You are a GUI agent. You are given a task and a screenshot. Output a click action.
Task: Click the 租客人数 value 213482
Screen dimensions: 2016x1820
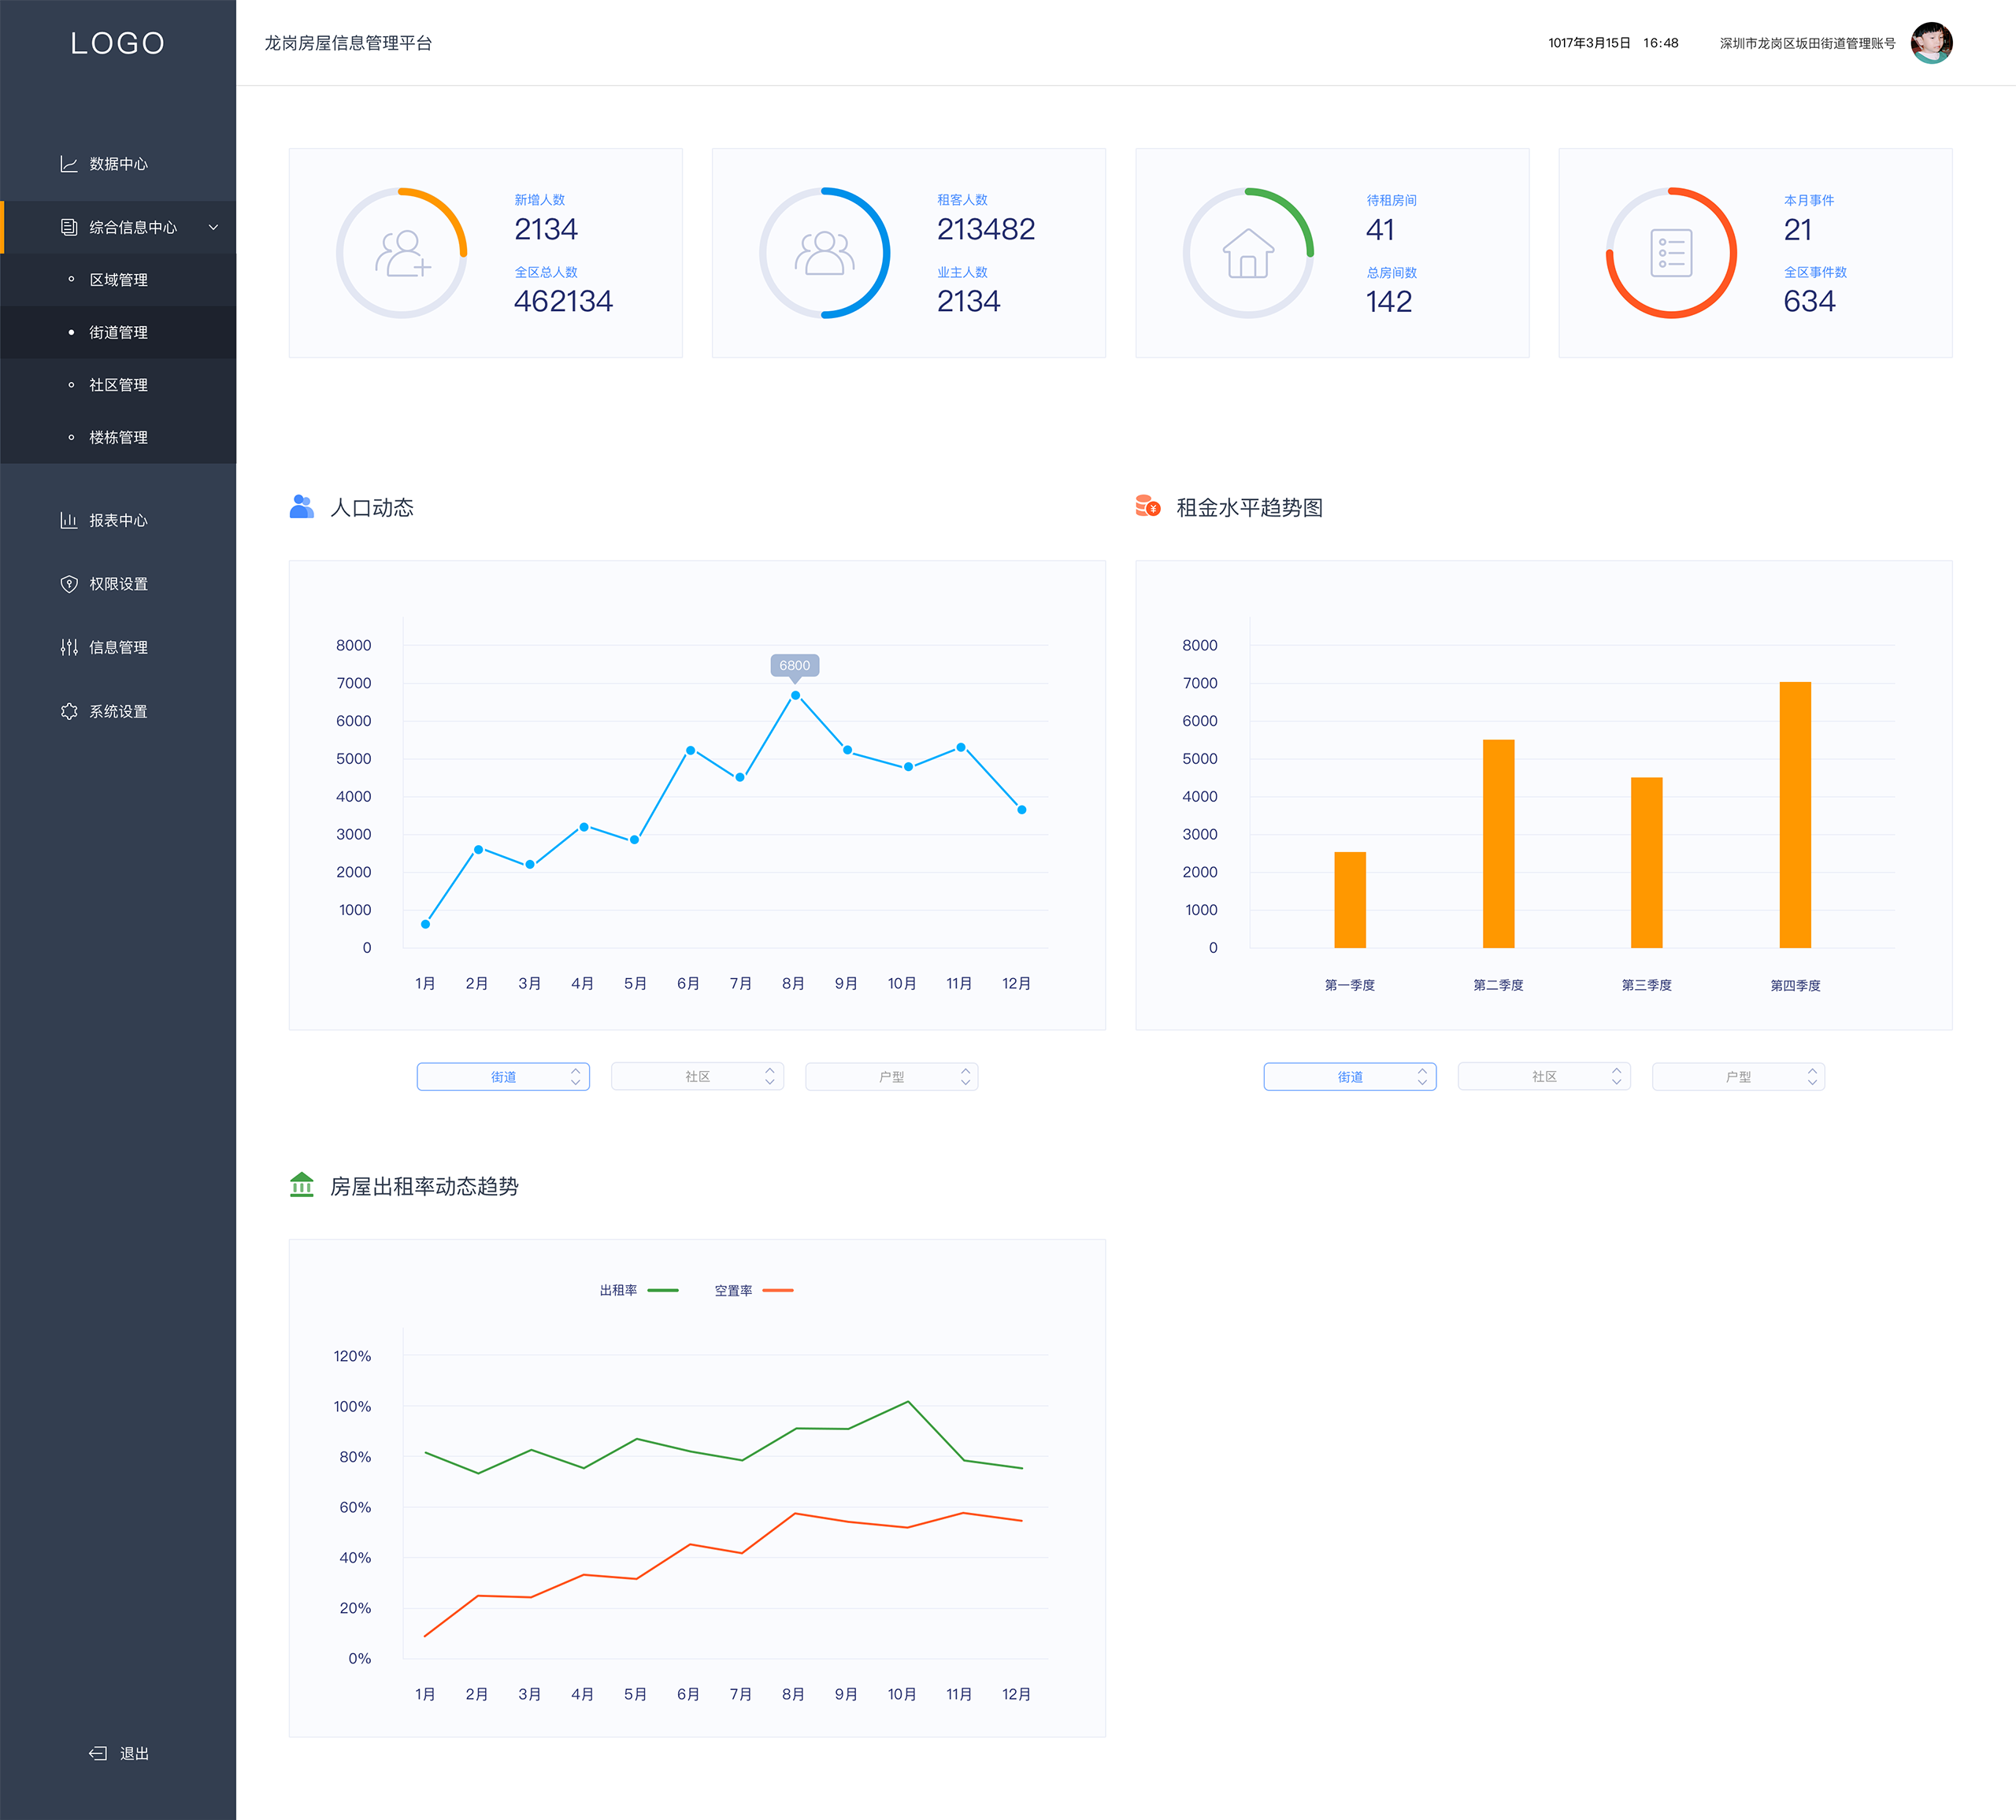[985, 229]
